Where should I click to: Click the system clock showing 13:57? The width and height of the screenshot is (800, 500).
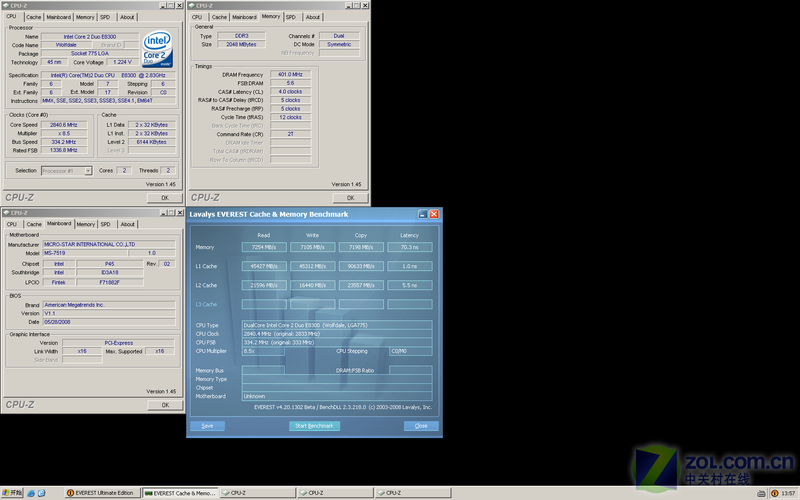788,493
